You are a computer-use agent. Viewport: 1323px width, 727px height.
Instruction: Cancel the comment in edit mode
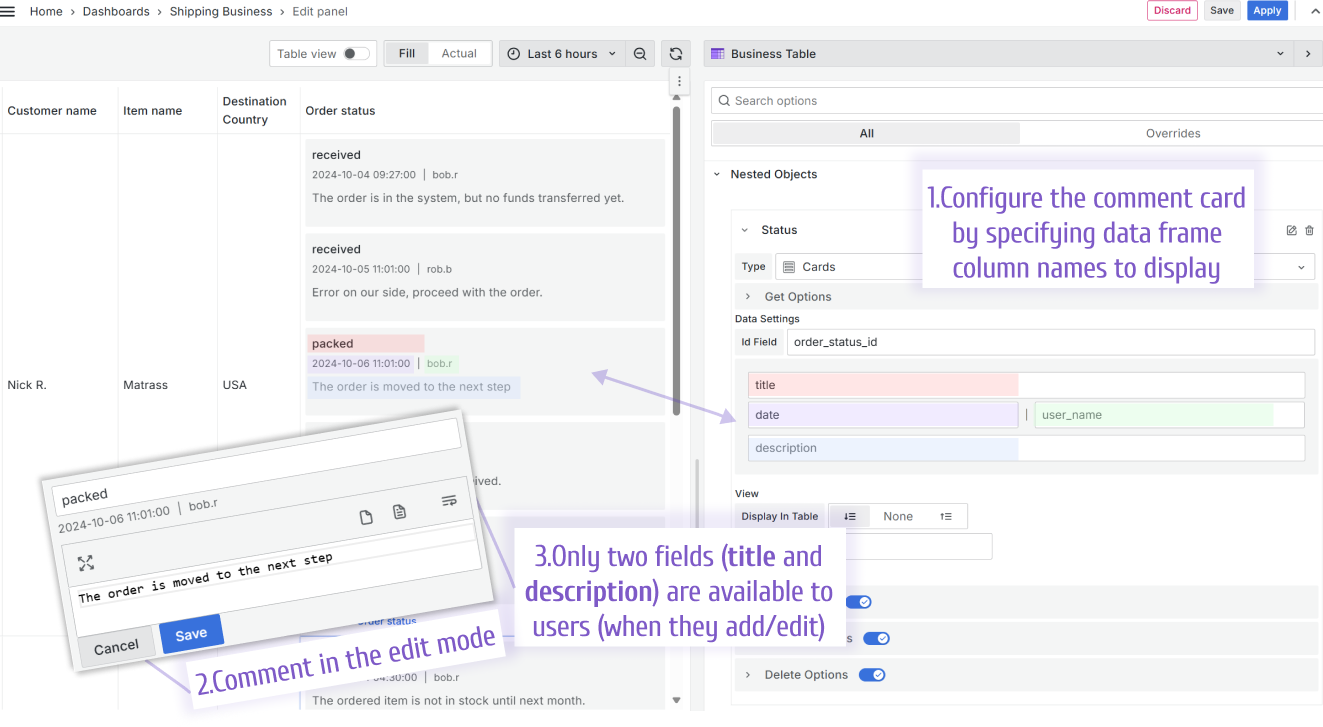115,645
